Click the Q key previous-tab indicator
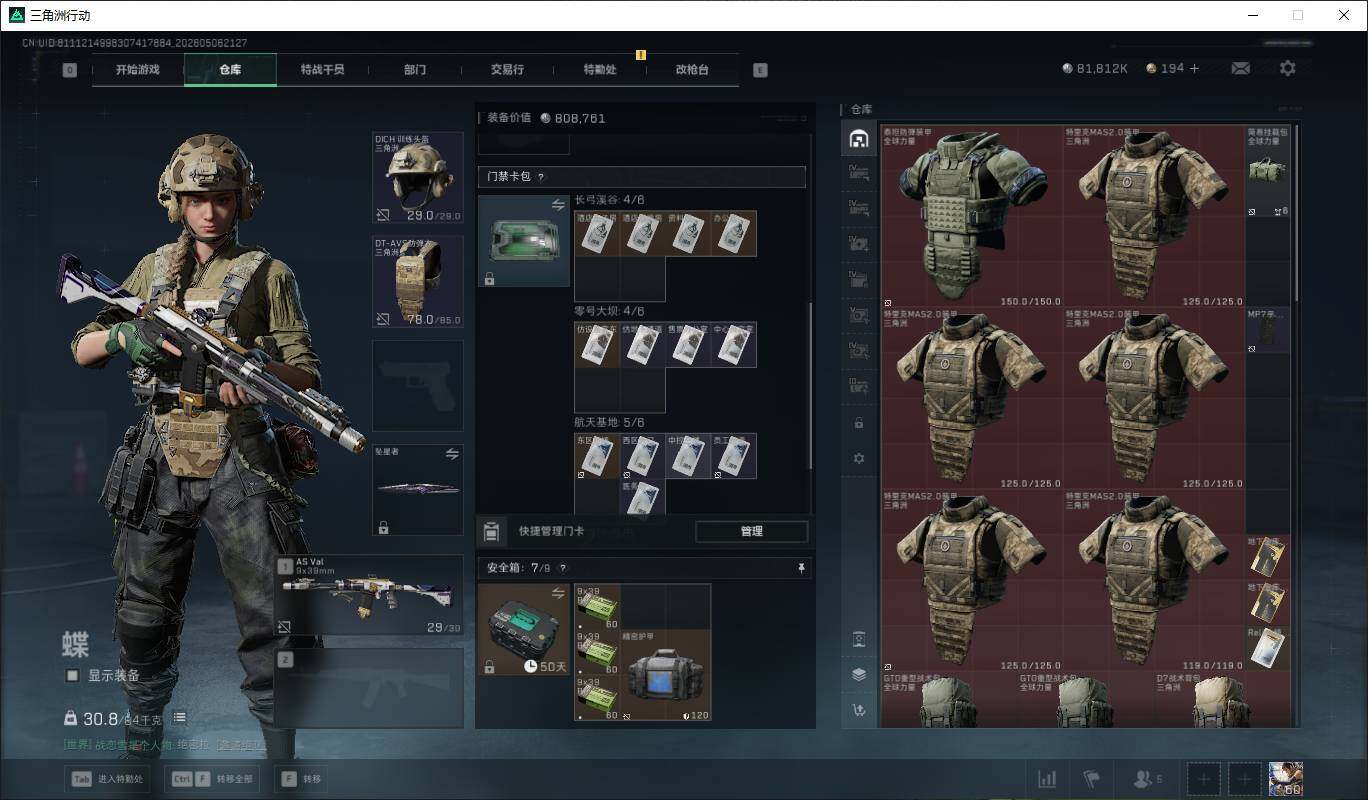1368x800 pixels. point(69,70)
